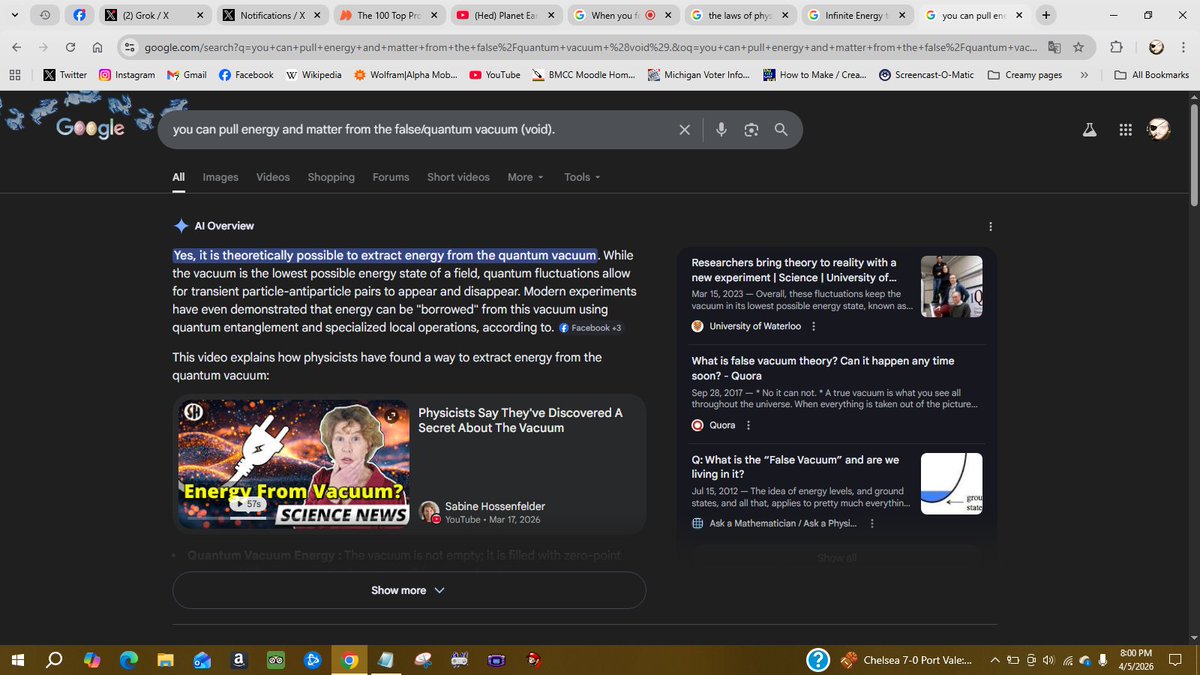Expand the Facebook +3 sources chip
1200x675 pixels.
coord(591,328)
